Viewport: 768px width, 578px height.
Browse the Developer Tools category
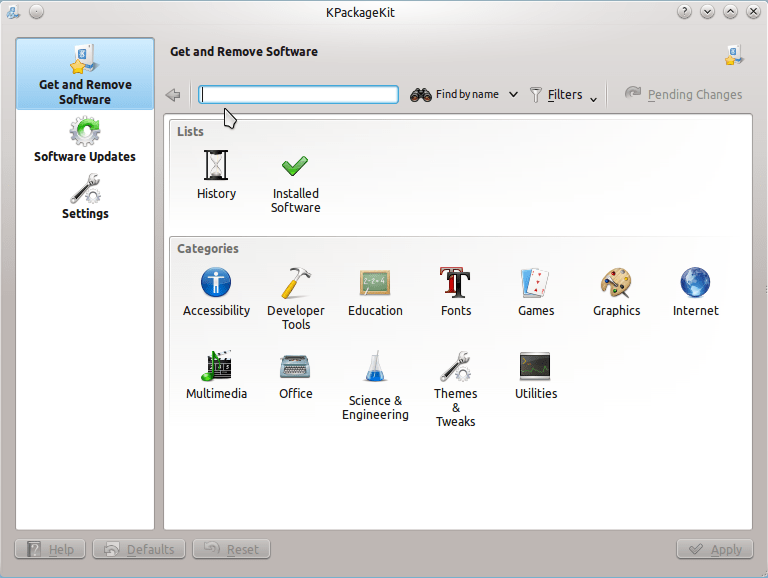296,299
